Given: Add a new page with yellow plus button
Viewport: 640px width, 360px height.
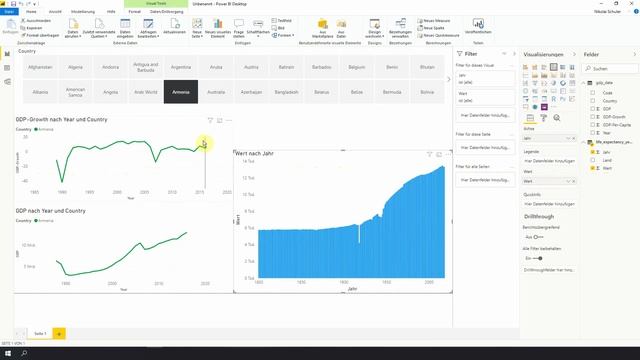Looking at the screenshot, I should point(59,334).
